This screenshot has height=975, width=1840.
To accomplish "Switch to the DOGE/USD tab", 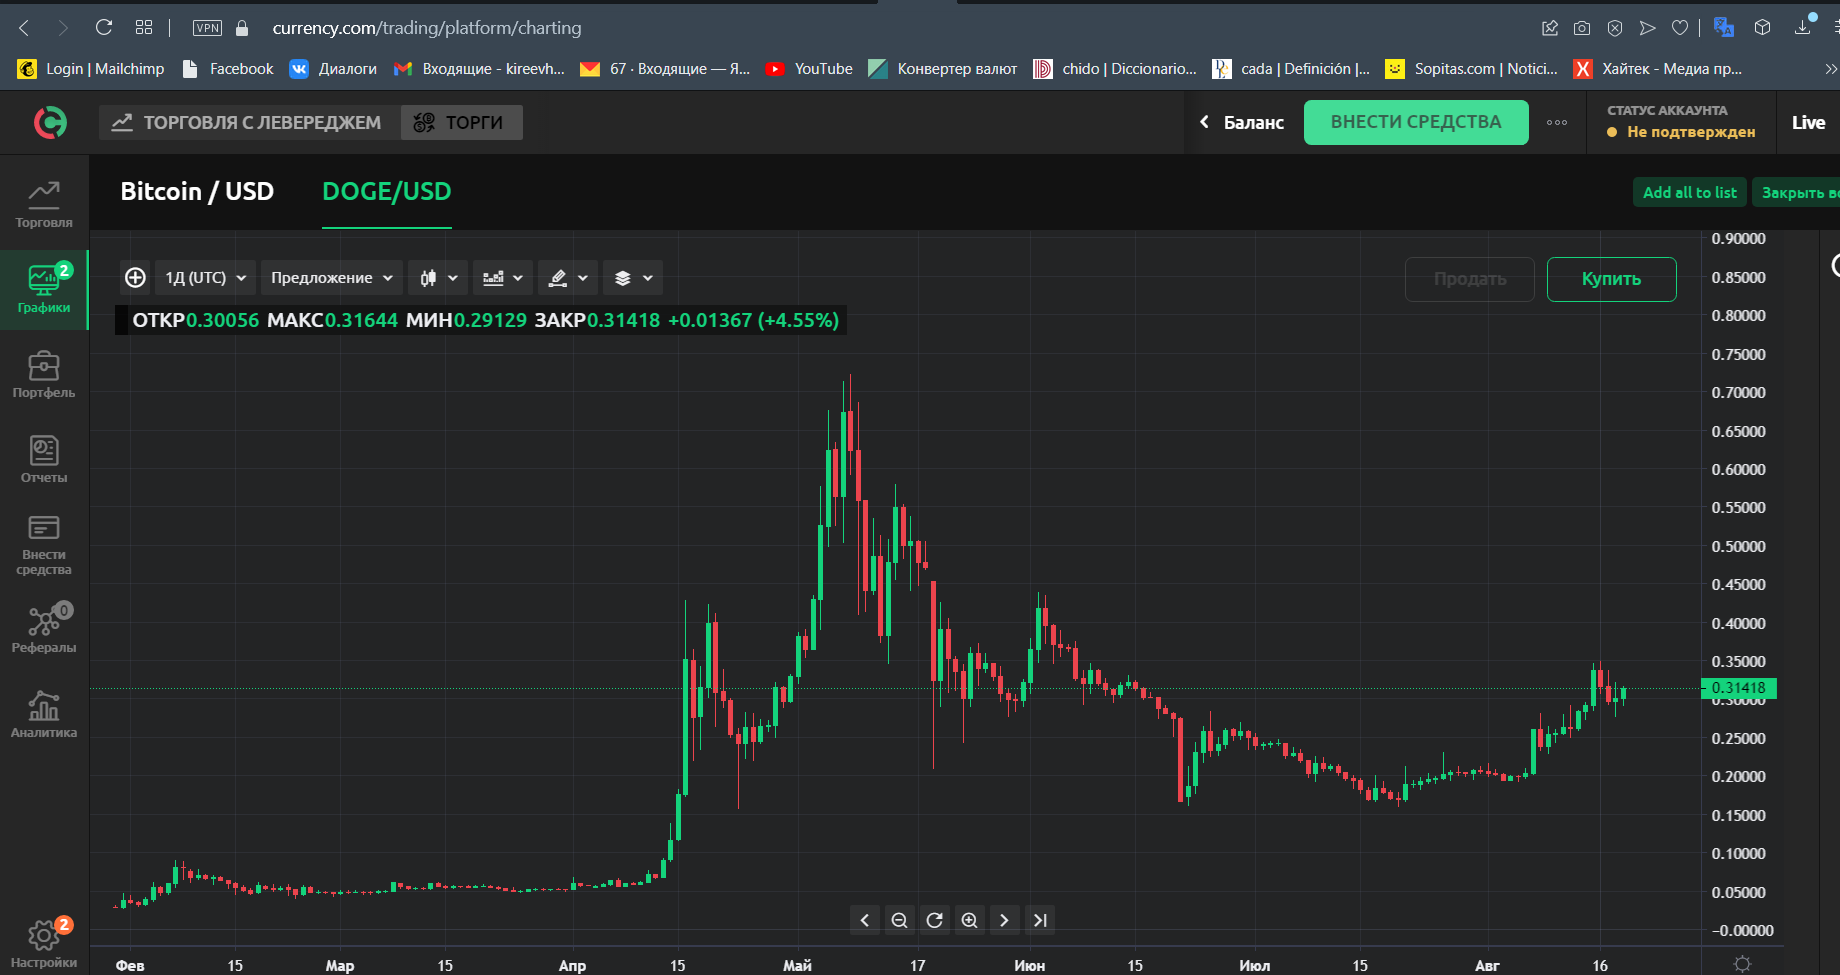I will pos(387,191).
